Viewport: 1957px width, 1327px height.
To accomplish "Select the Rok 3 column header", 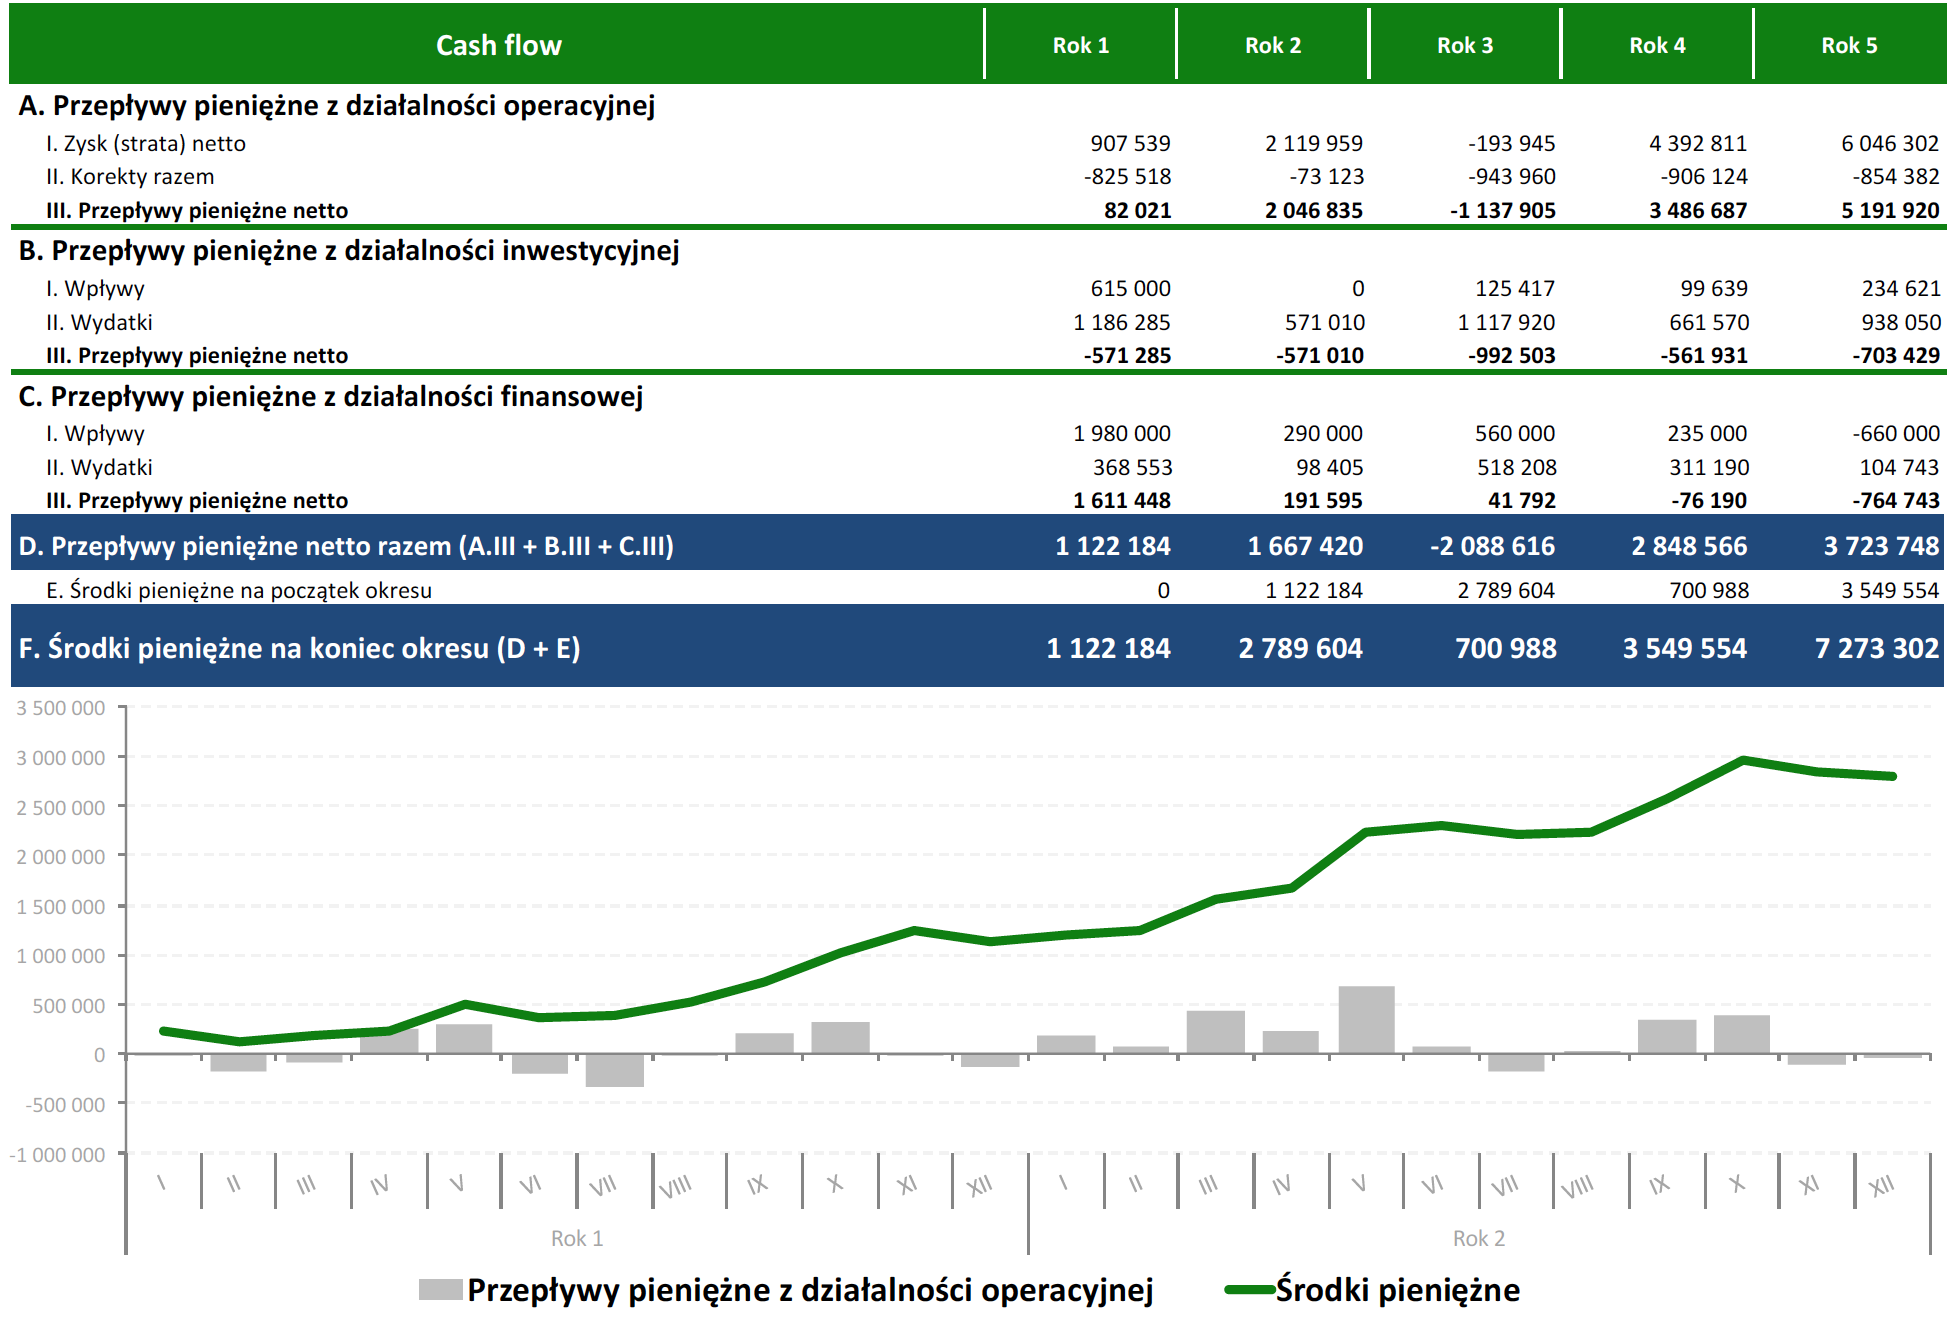I will coord(1464,45).
